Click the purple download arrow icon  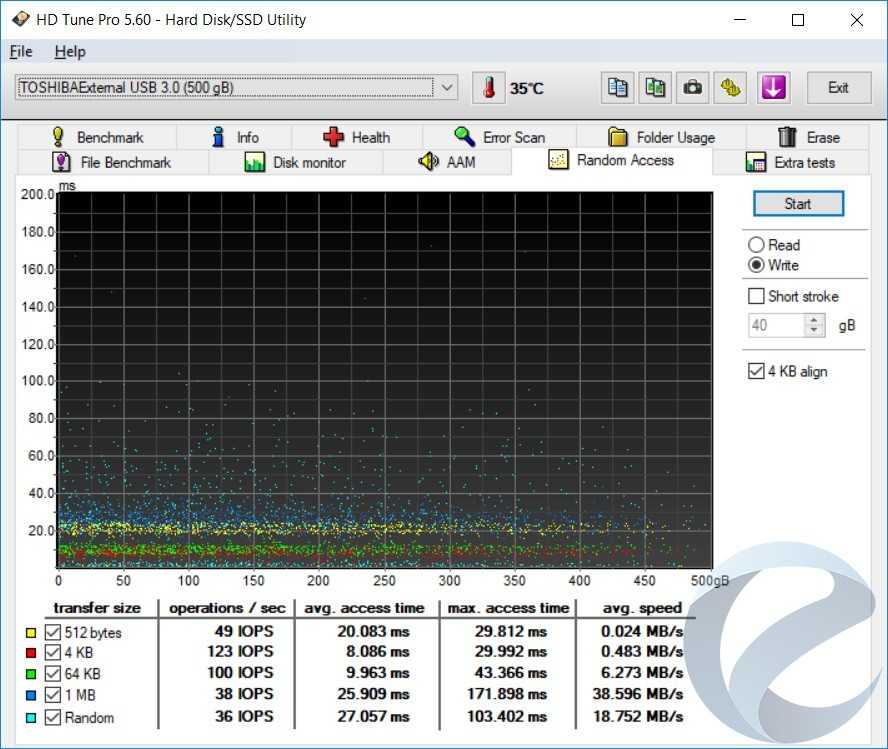point(772,88)
